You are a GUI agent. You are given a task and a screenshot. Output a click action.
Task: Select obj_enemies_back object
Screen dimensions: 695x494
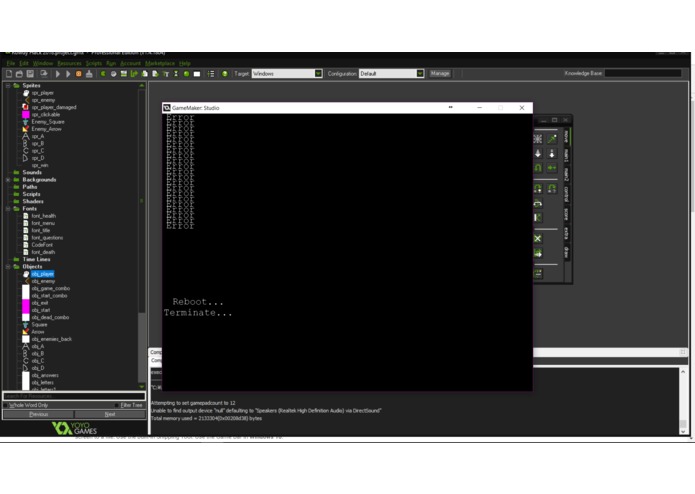coord(51,339)
